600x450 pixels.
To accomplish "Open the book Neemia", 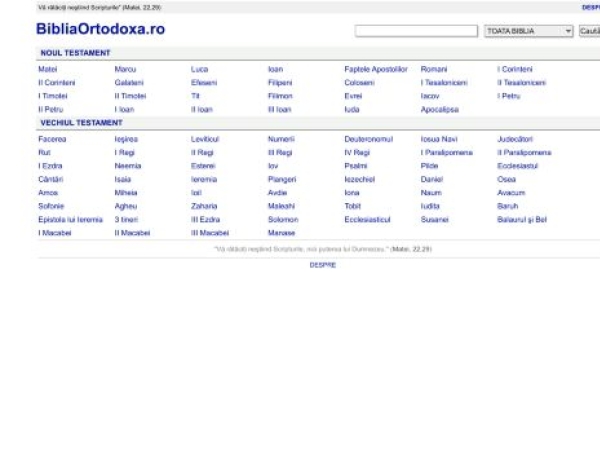I will tap(128, 166).
